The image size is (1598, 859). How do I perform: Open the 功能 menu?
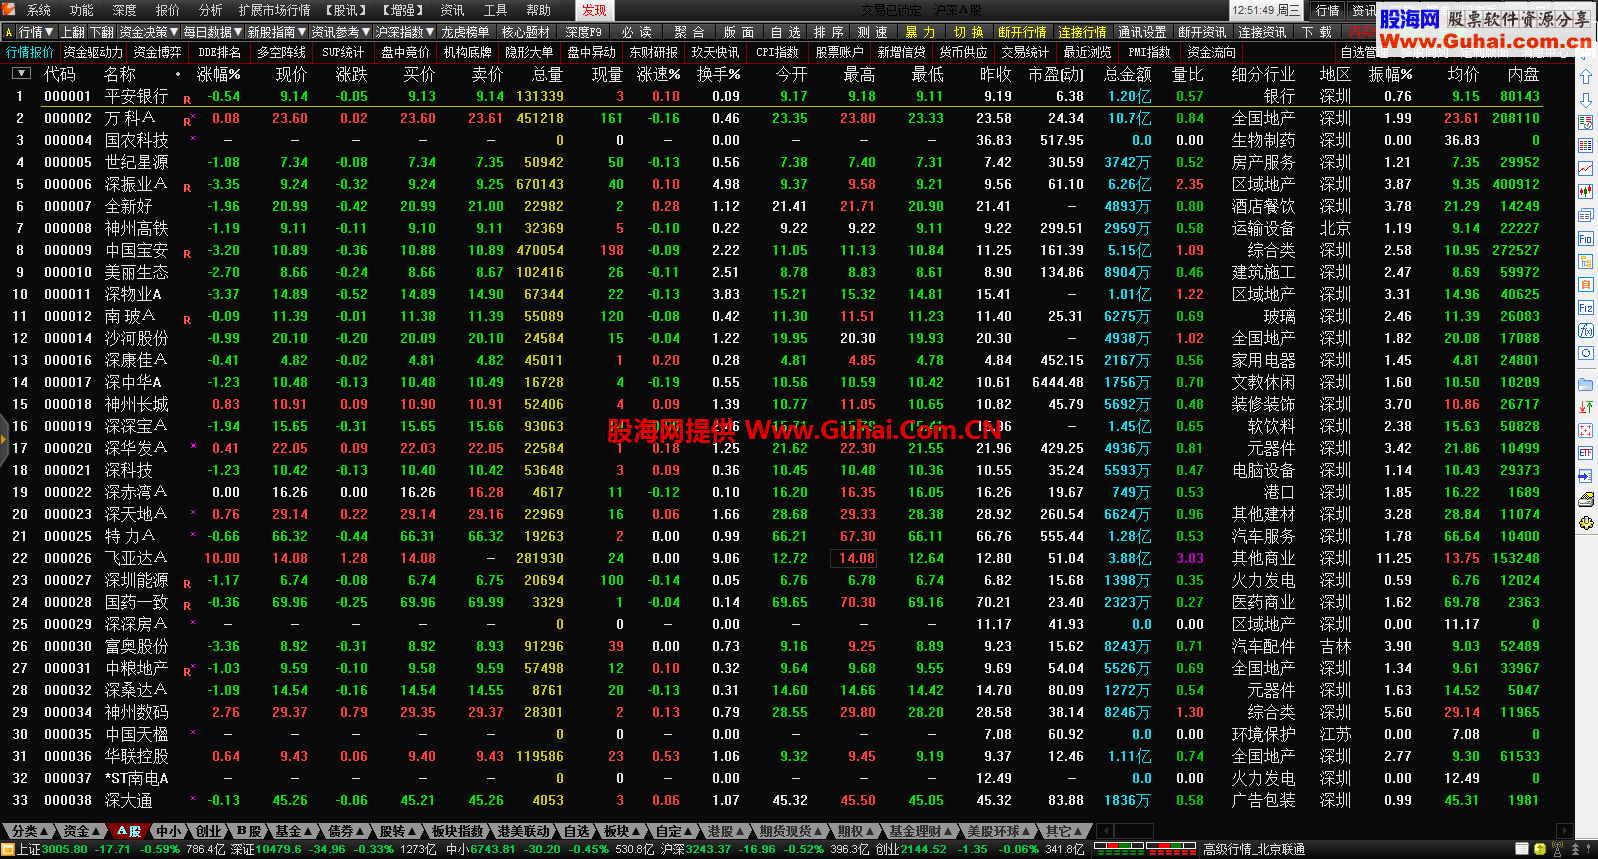82,10
